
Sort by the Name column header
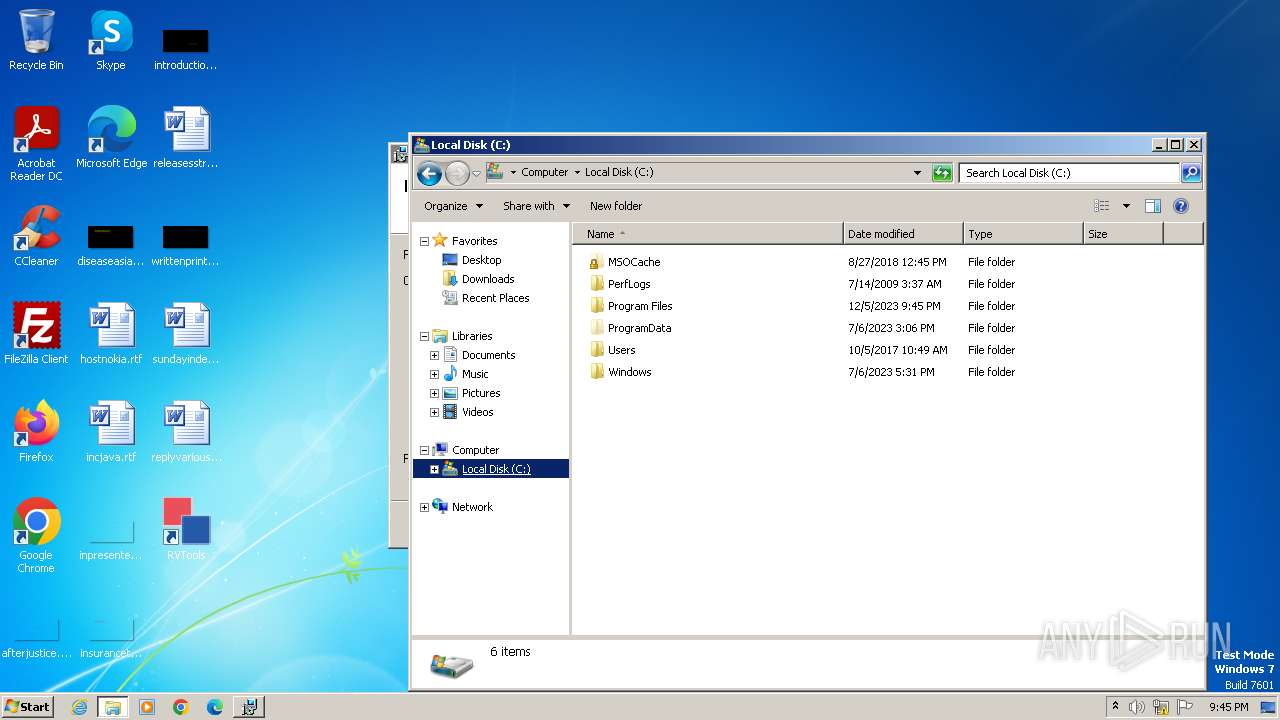tap(708, 234)
